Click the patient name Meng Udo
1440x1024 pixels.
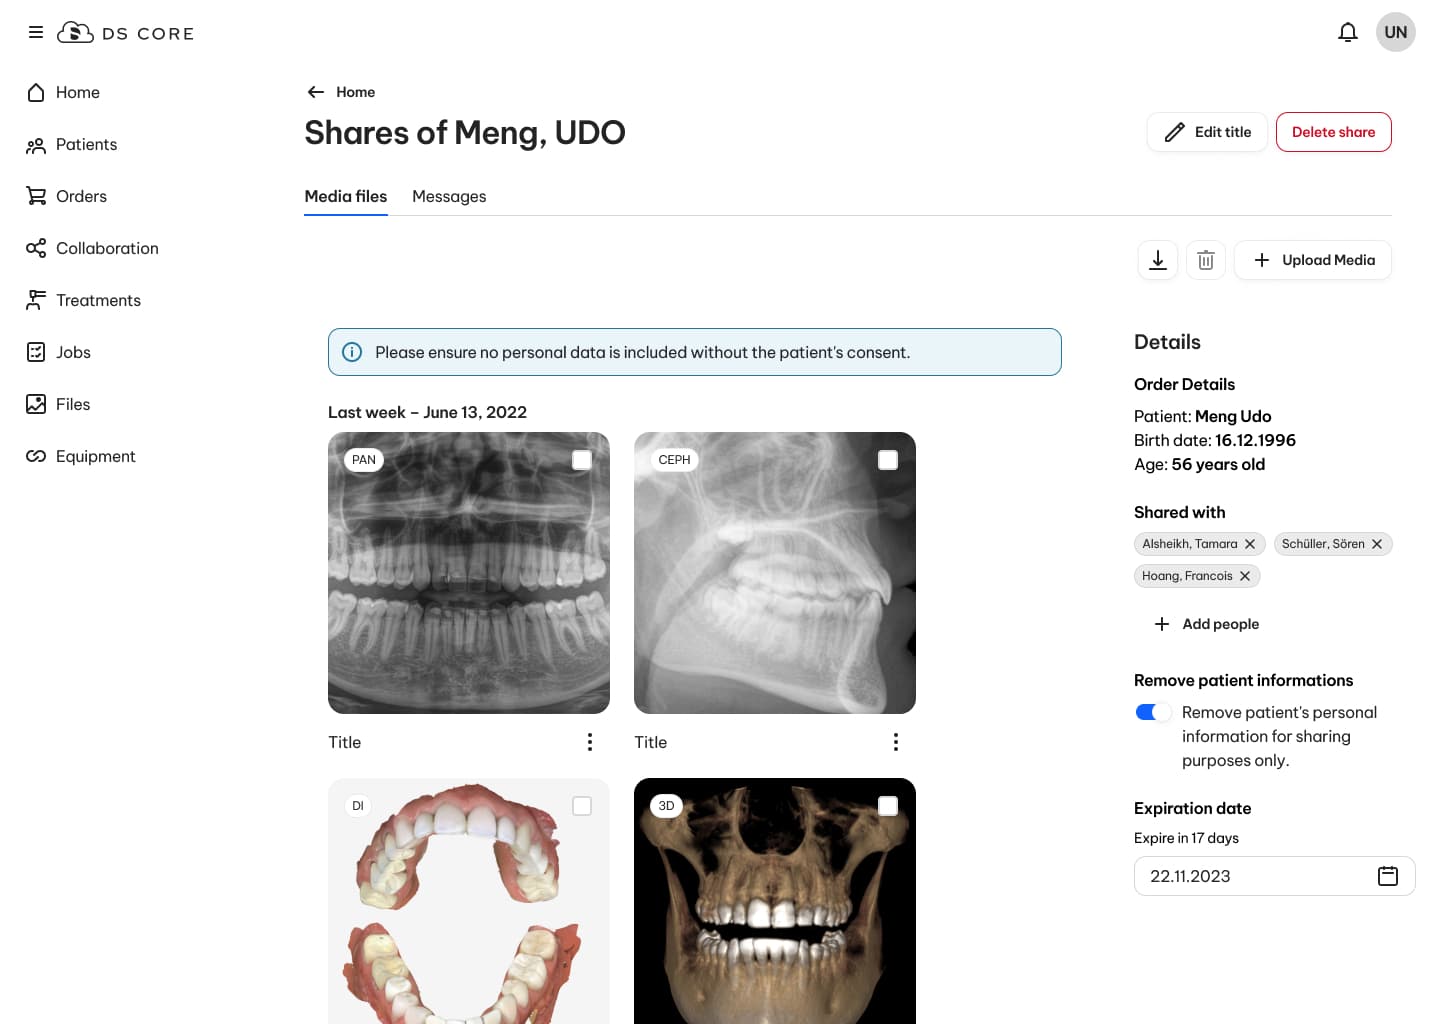[1233, 416]
